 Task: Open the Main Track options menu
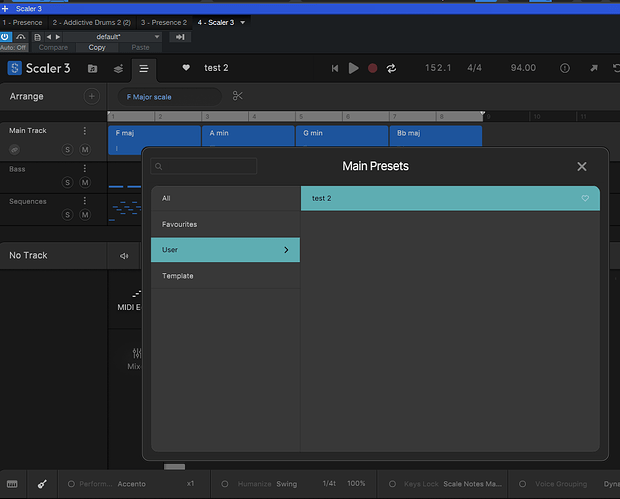(85, 131)
